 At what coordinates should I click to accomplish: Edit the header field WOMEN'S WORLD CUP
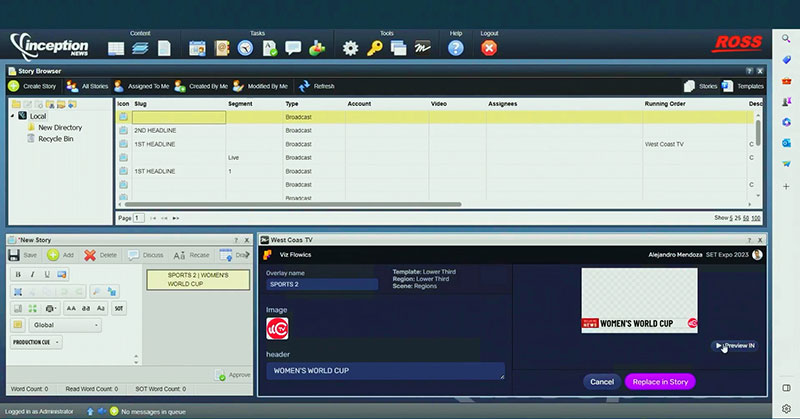pyautogui.click(x=385, y=371)
